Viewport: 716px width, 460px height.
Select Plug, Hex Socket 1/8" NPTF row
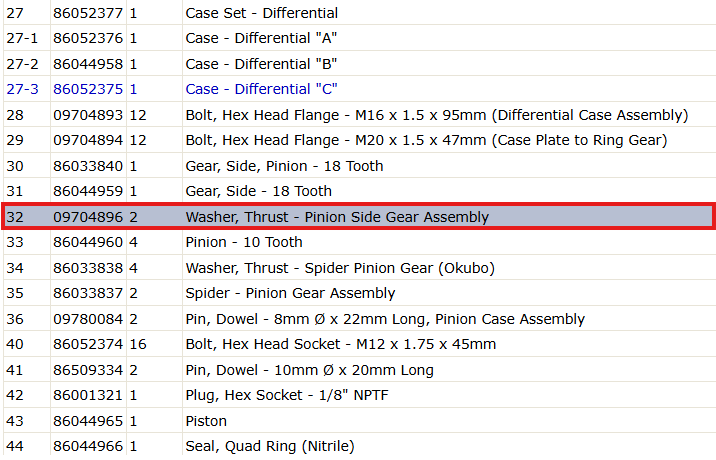(360, 395)
